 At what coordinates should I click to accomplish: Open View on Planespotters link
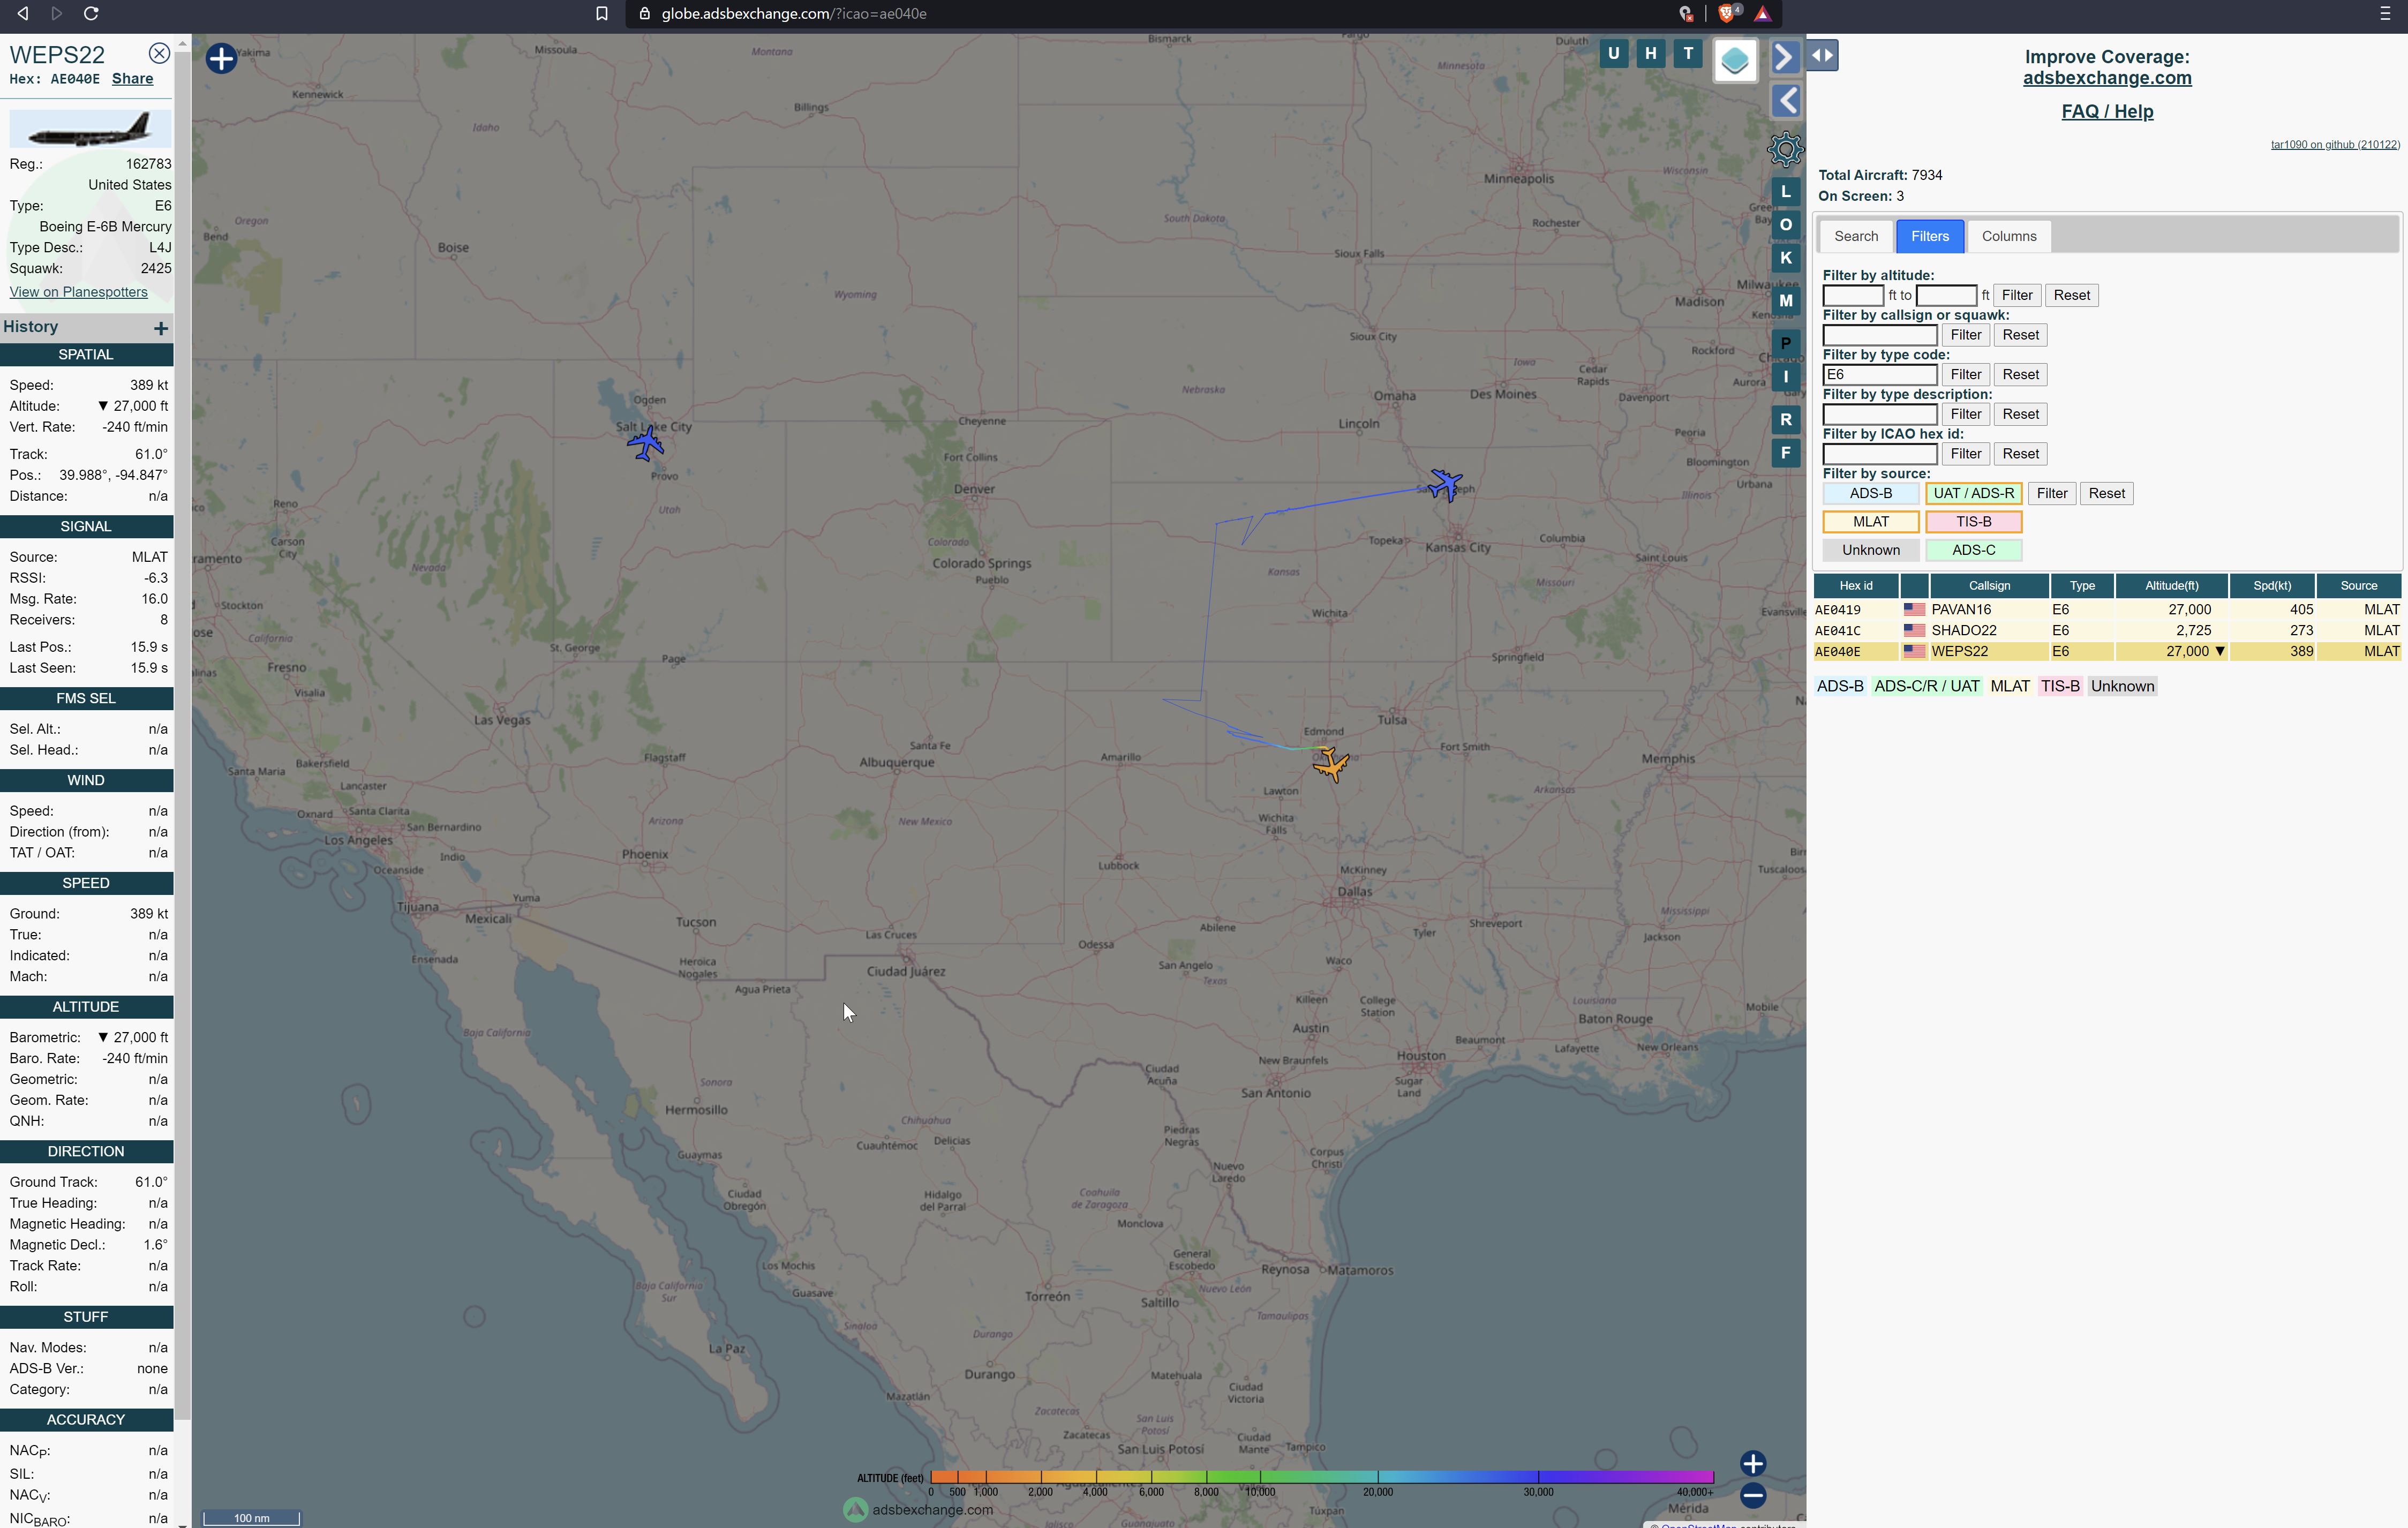click(x=78, y=292)
